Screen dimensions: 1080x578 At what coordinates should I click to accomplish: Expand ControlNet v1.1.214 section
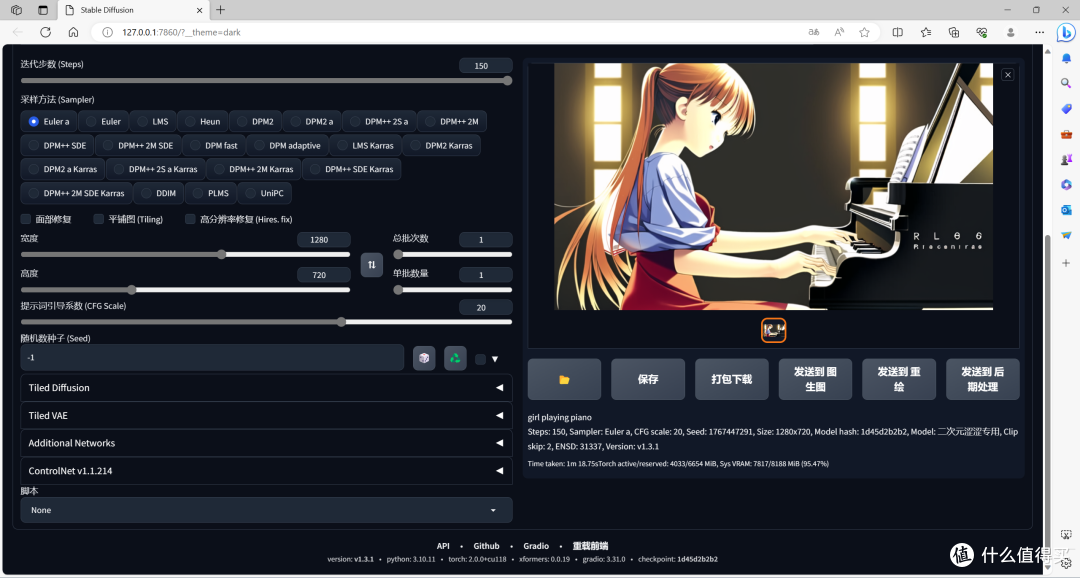click(267, 471)
